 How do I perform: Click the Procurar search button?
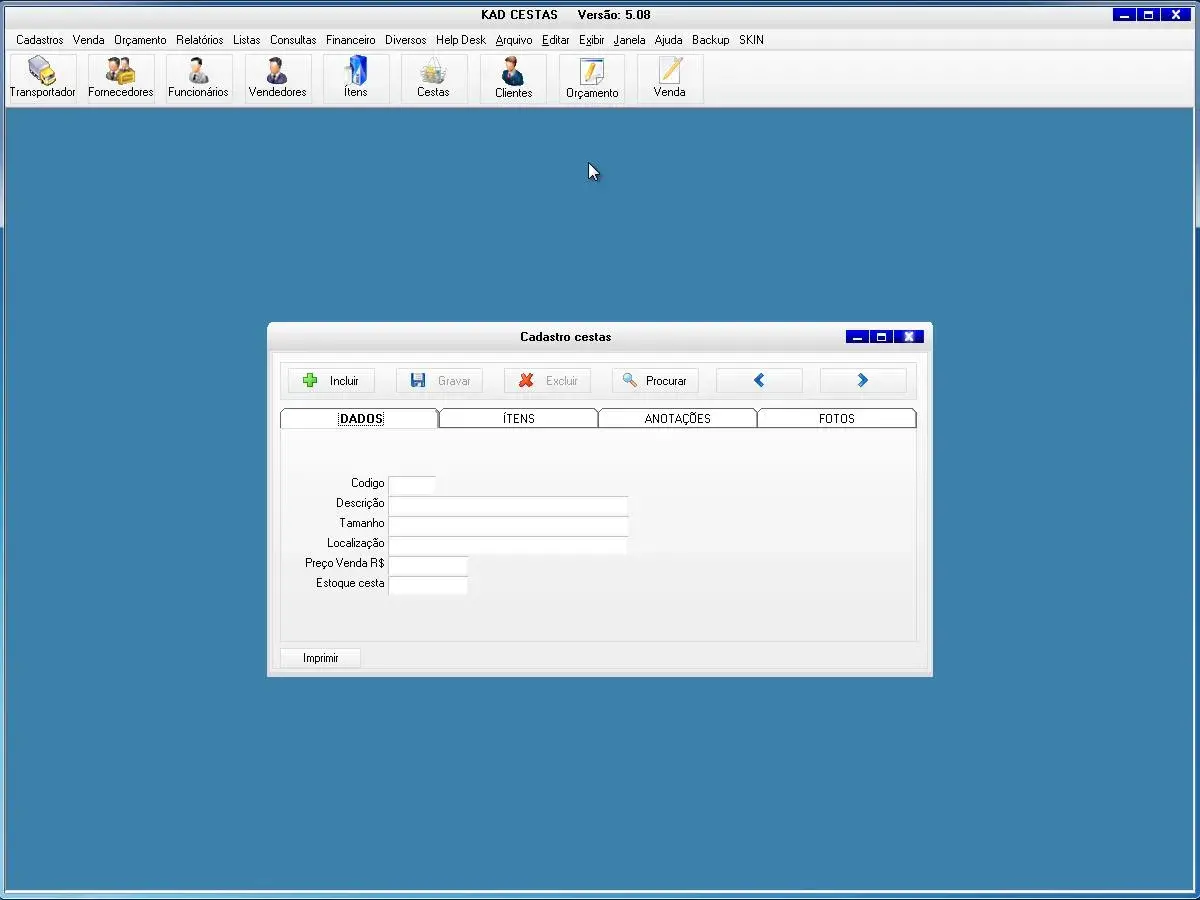(x=655, y=381)
